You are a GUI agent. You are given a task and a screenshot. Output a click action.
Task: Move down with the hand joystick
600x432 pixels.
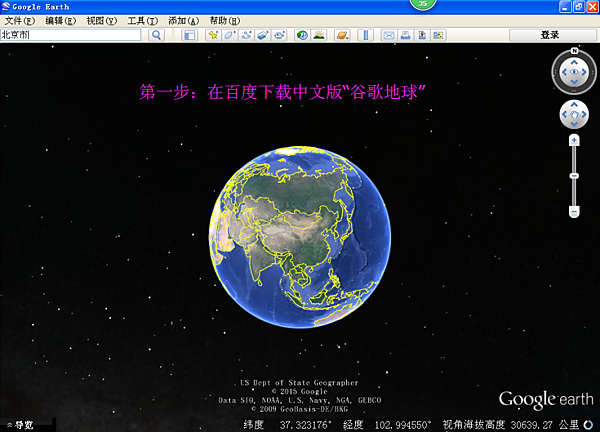coord(574,124)
